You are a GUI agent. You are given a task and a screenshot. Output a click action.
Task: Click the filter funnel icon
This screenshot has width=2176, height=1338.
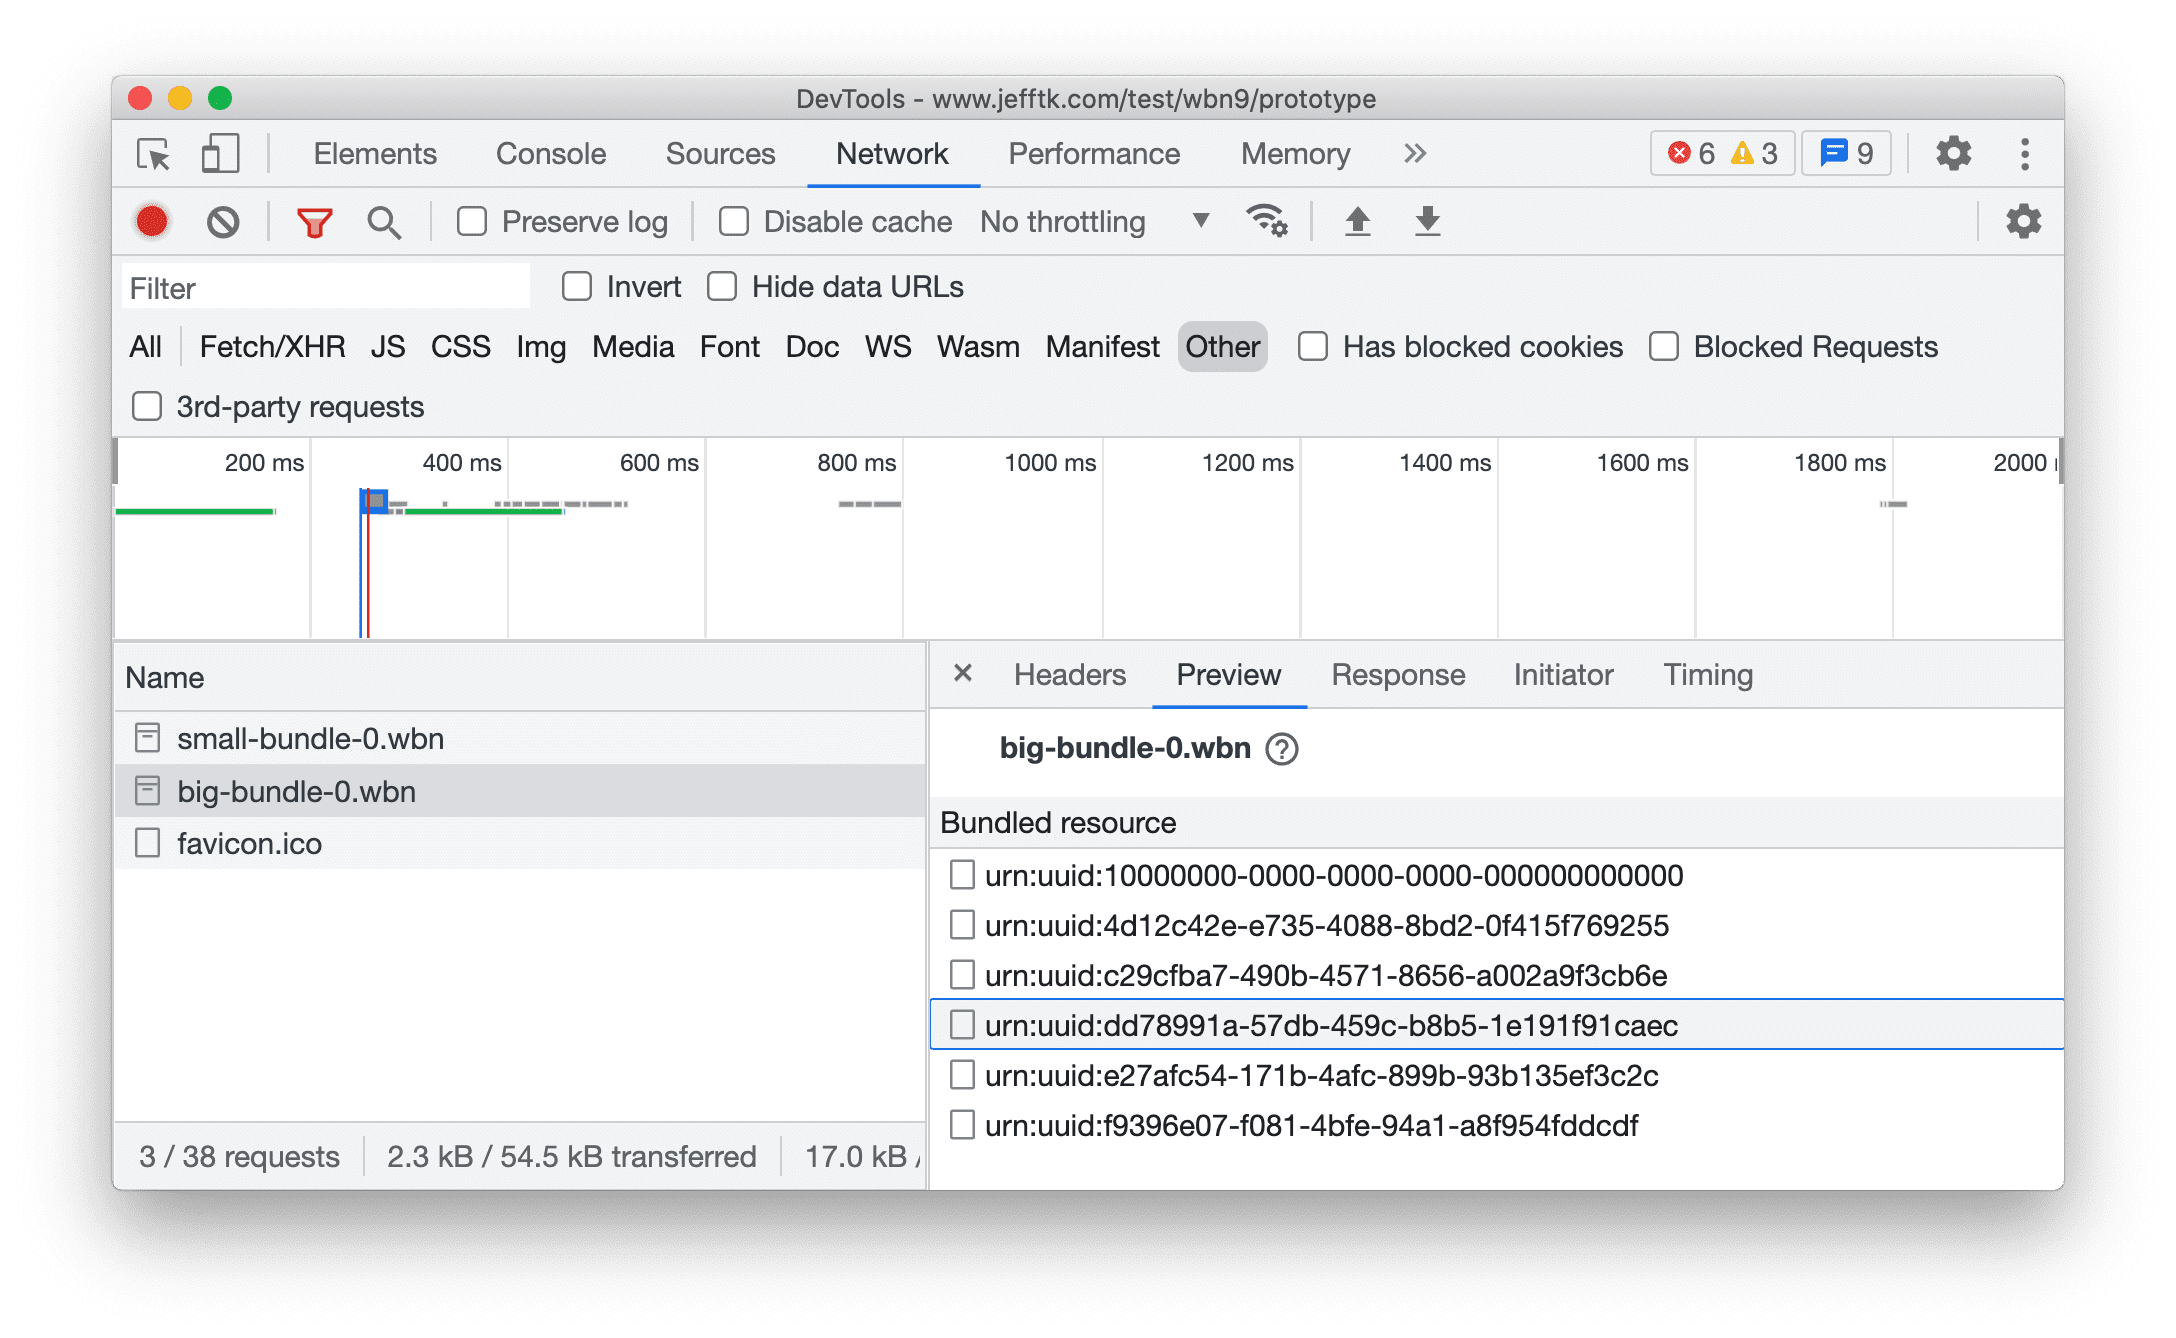(x=312, y=221)
